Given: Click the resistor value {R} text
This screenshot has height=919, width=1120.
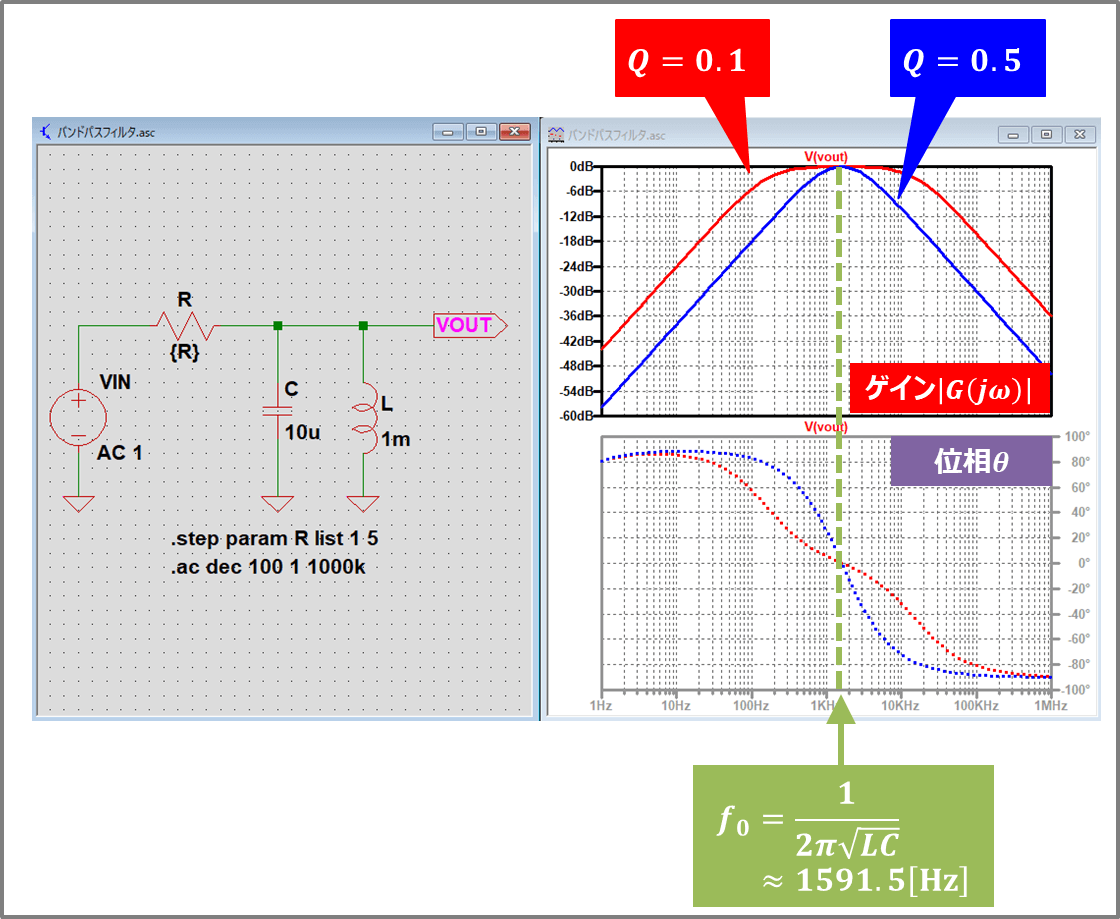Looking at the screenshot, I should point(185,352).
